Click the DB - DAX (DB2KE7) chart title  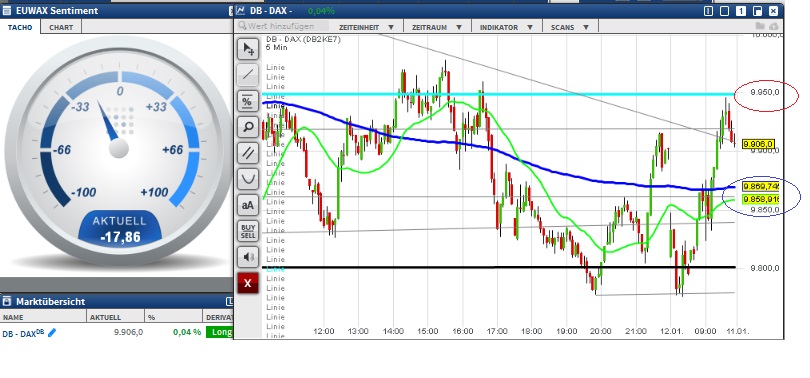click(303, 39)
